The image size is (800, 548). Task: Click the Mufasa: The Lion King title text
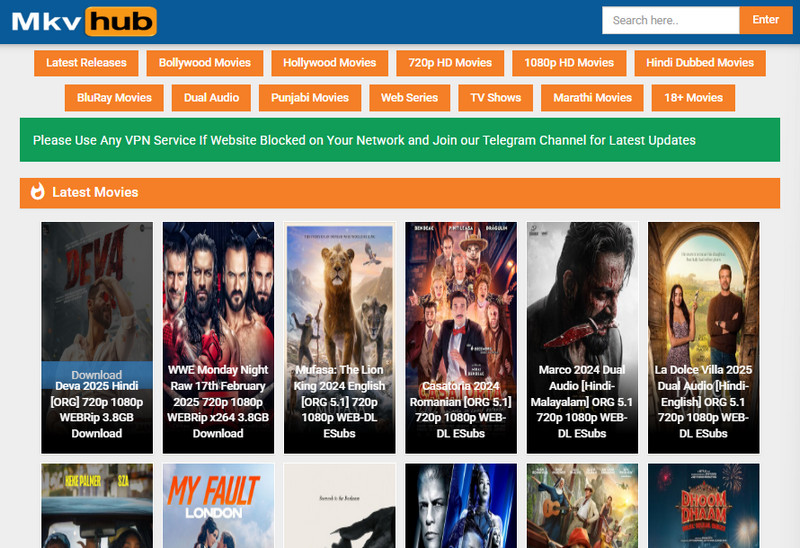(340, 402)
